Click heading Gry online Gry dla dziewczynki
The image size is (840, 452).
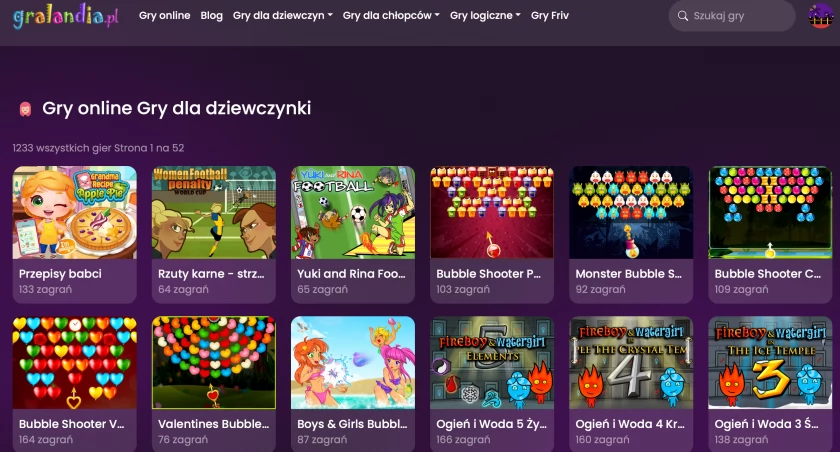tap(177, 108)
